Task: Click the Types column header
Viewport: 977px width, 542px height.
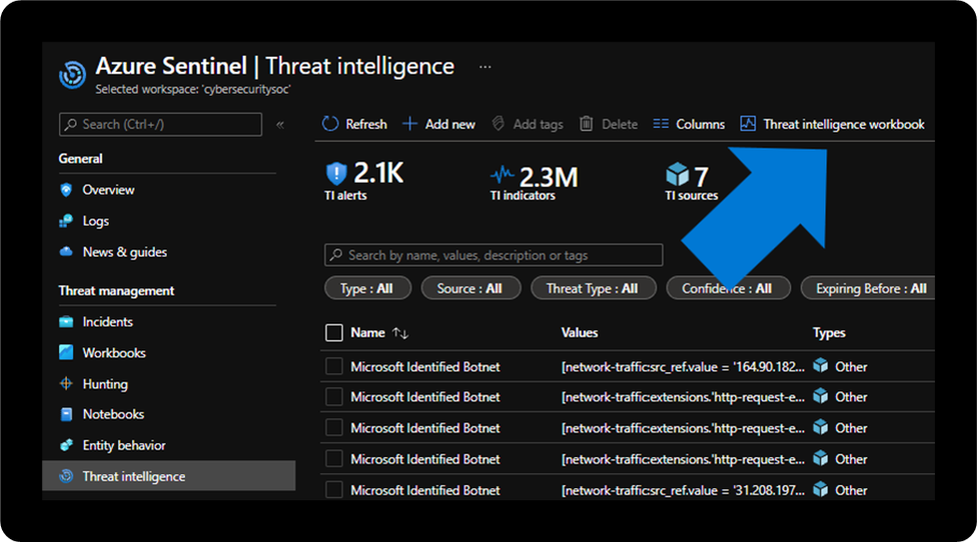Action: (829, 333)
